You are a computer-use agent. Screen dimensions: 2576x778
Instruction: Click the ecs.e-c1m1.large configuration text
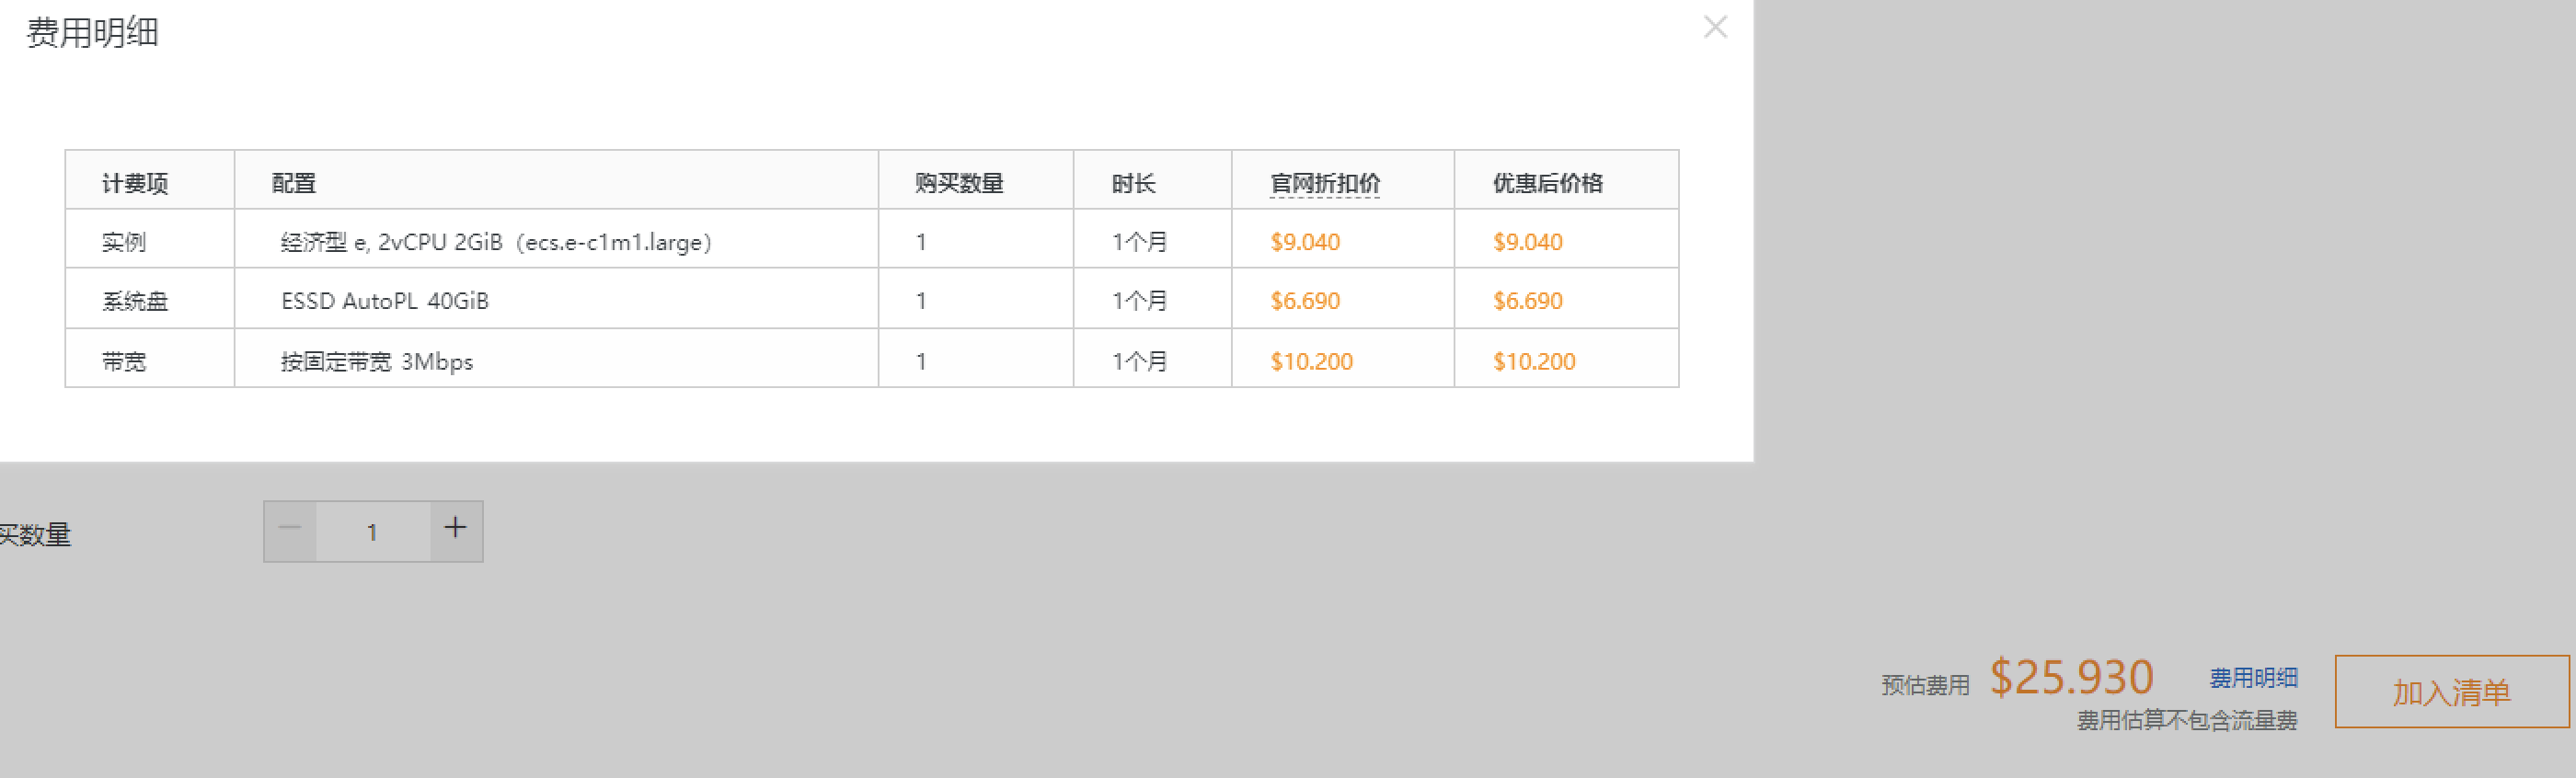tap(496, 242)
